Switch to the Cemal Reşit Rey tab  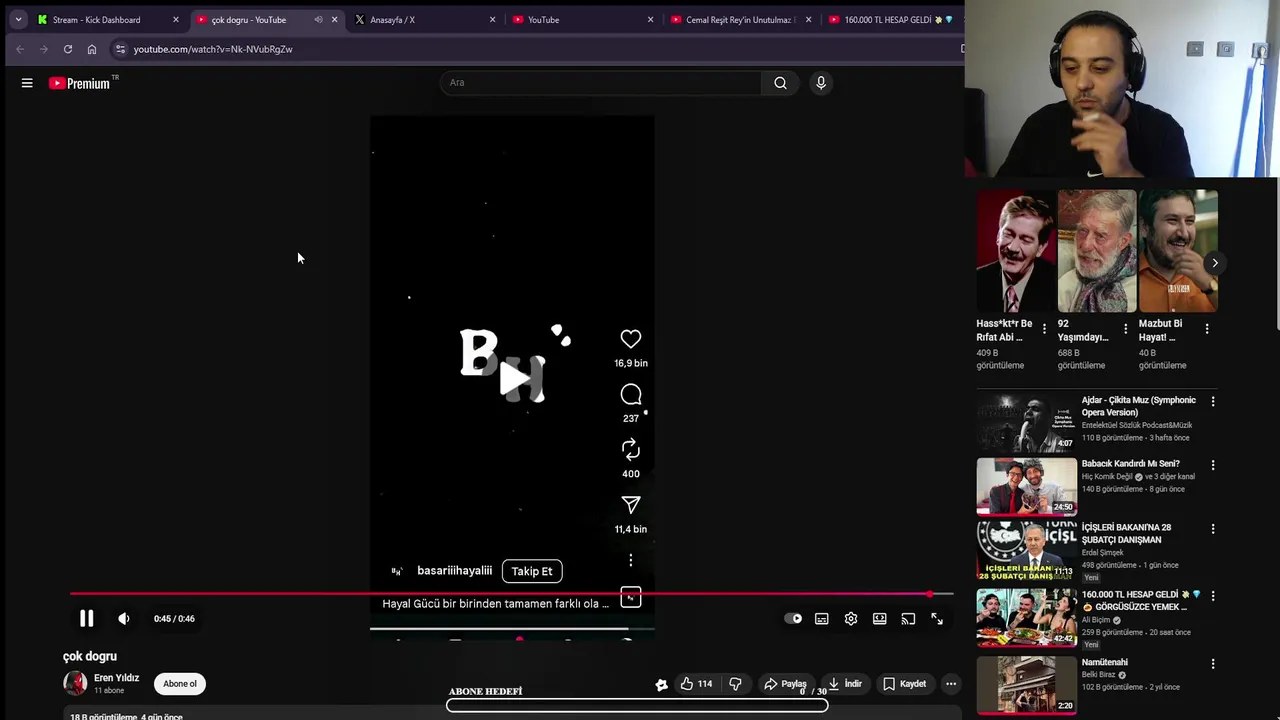[738, 20]
